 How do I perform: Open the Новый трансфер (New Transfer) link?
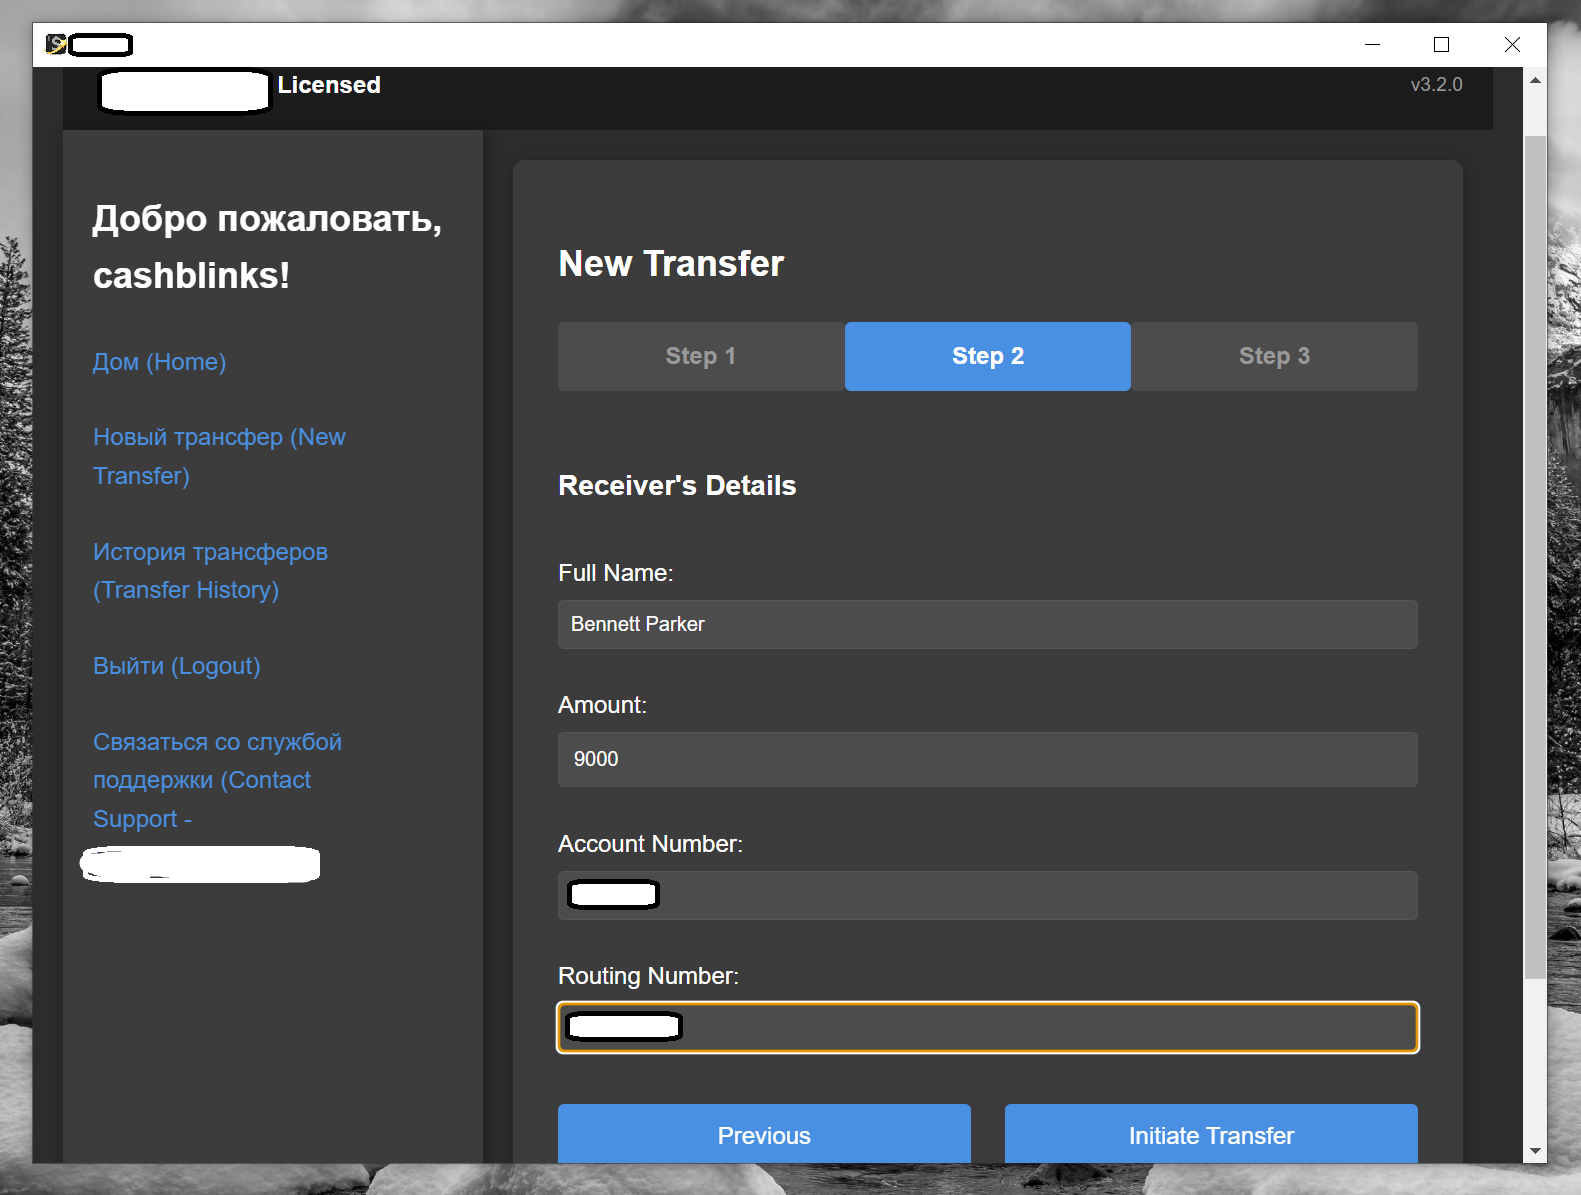pyautogui.click(x=219, y=456)
